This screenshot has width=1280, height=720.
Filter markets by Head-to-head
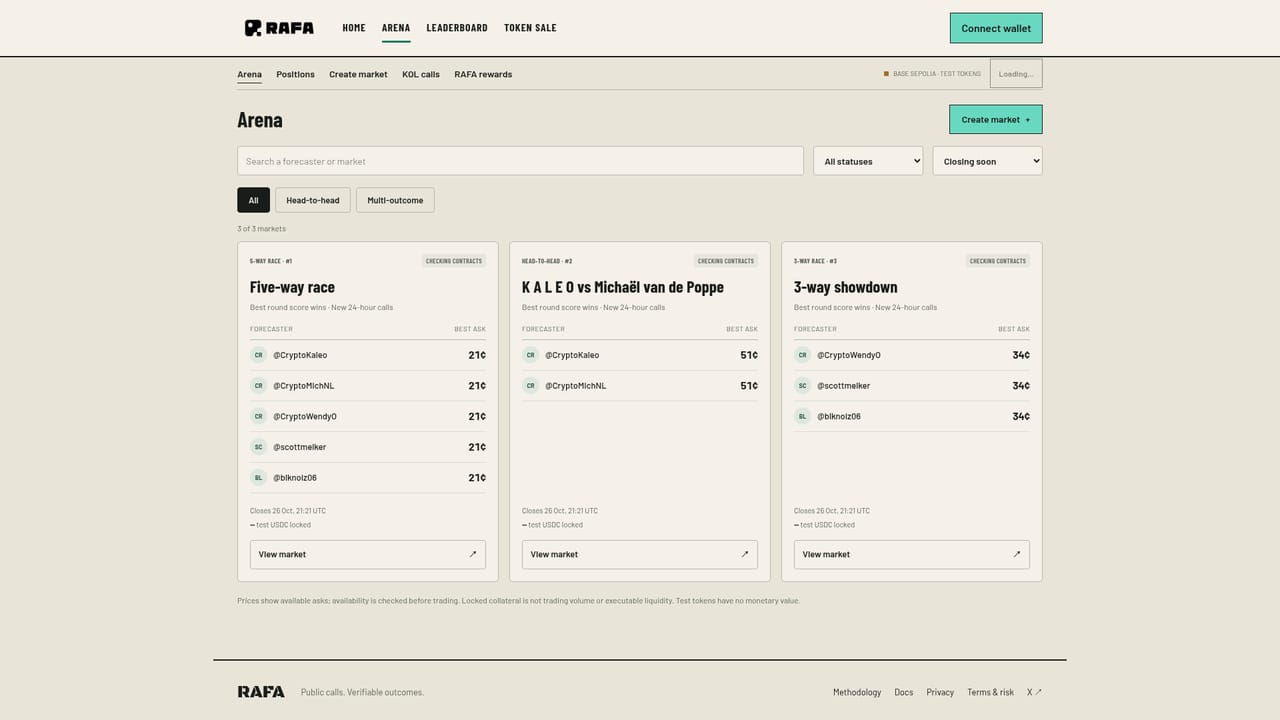tap(313, 200)
